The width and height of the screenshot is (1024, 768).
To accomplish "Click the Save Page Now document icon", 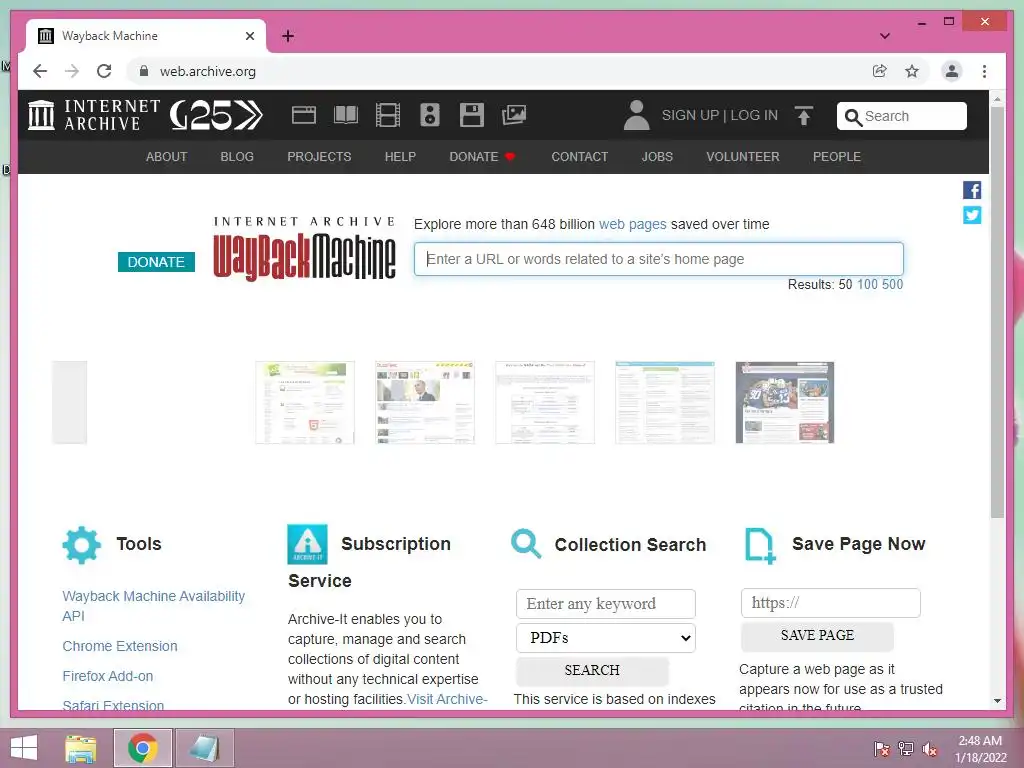I will click(x=760, y=546).
